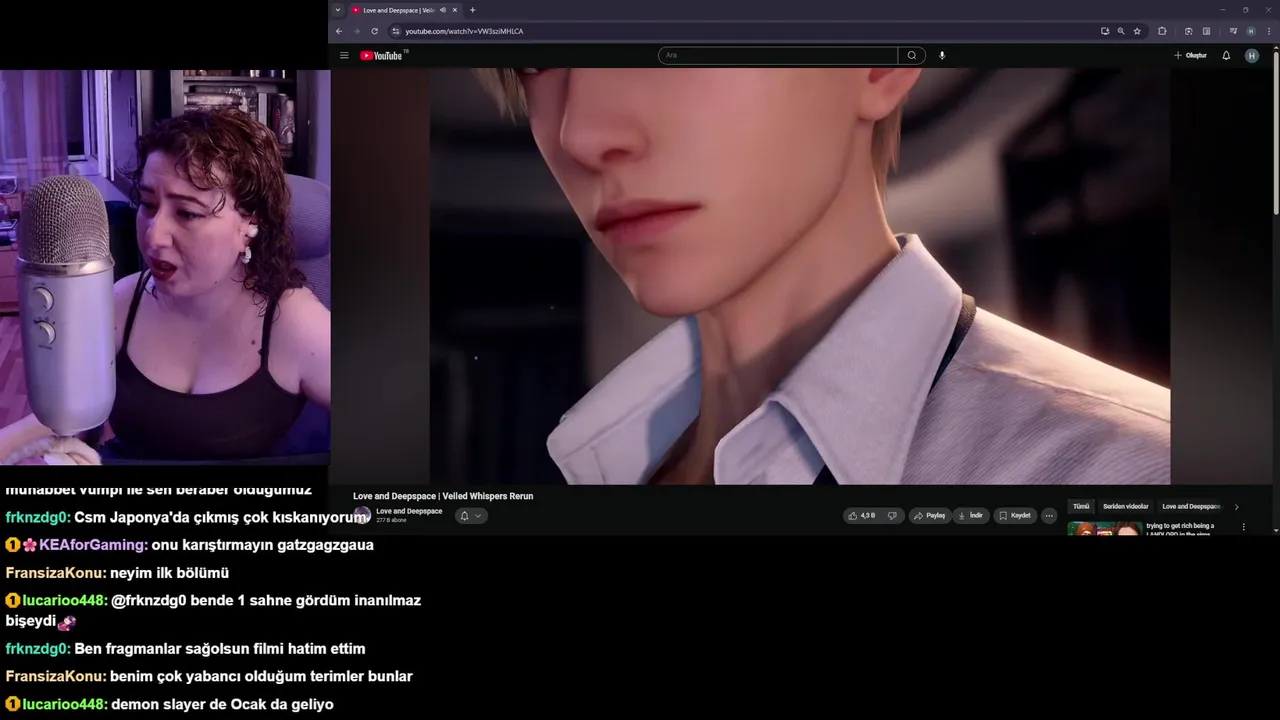Screen dimensions: 1280x720
Task: Dislike the video
Action: point(892,516)
